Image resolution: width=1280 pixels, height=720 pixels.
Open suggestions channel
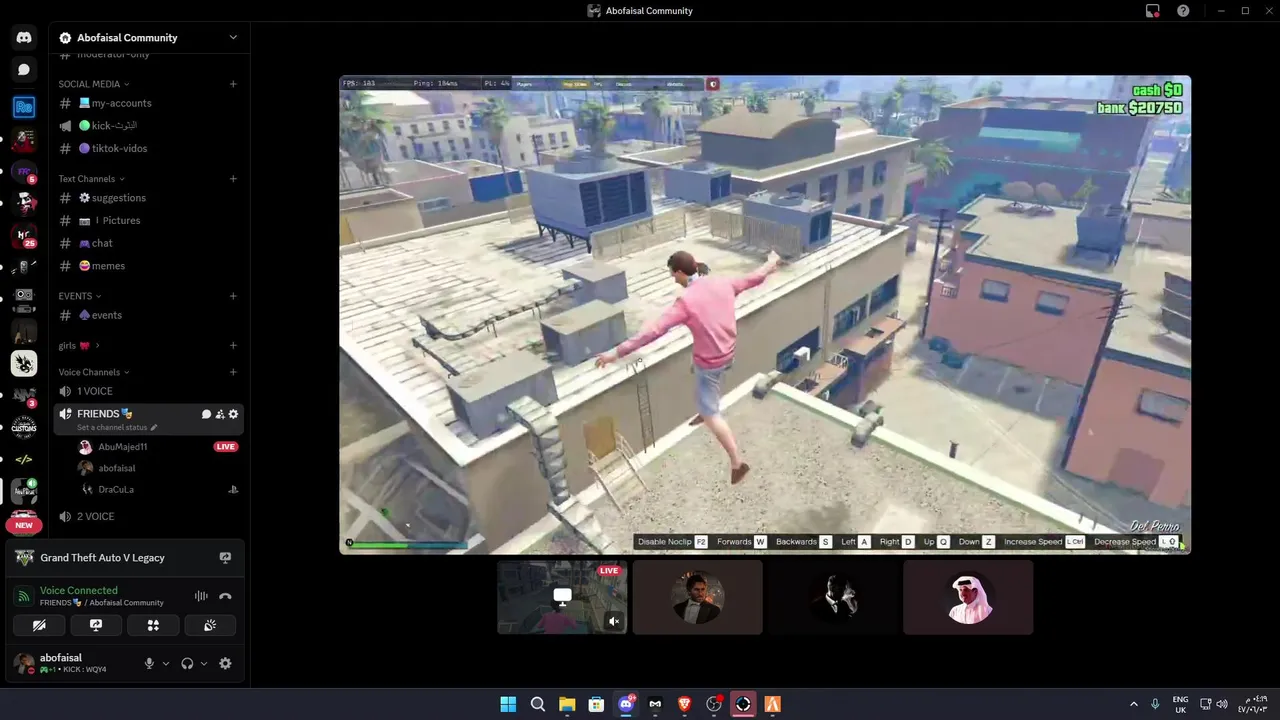(148, 198)
